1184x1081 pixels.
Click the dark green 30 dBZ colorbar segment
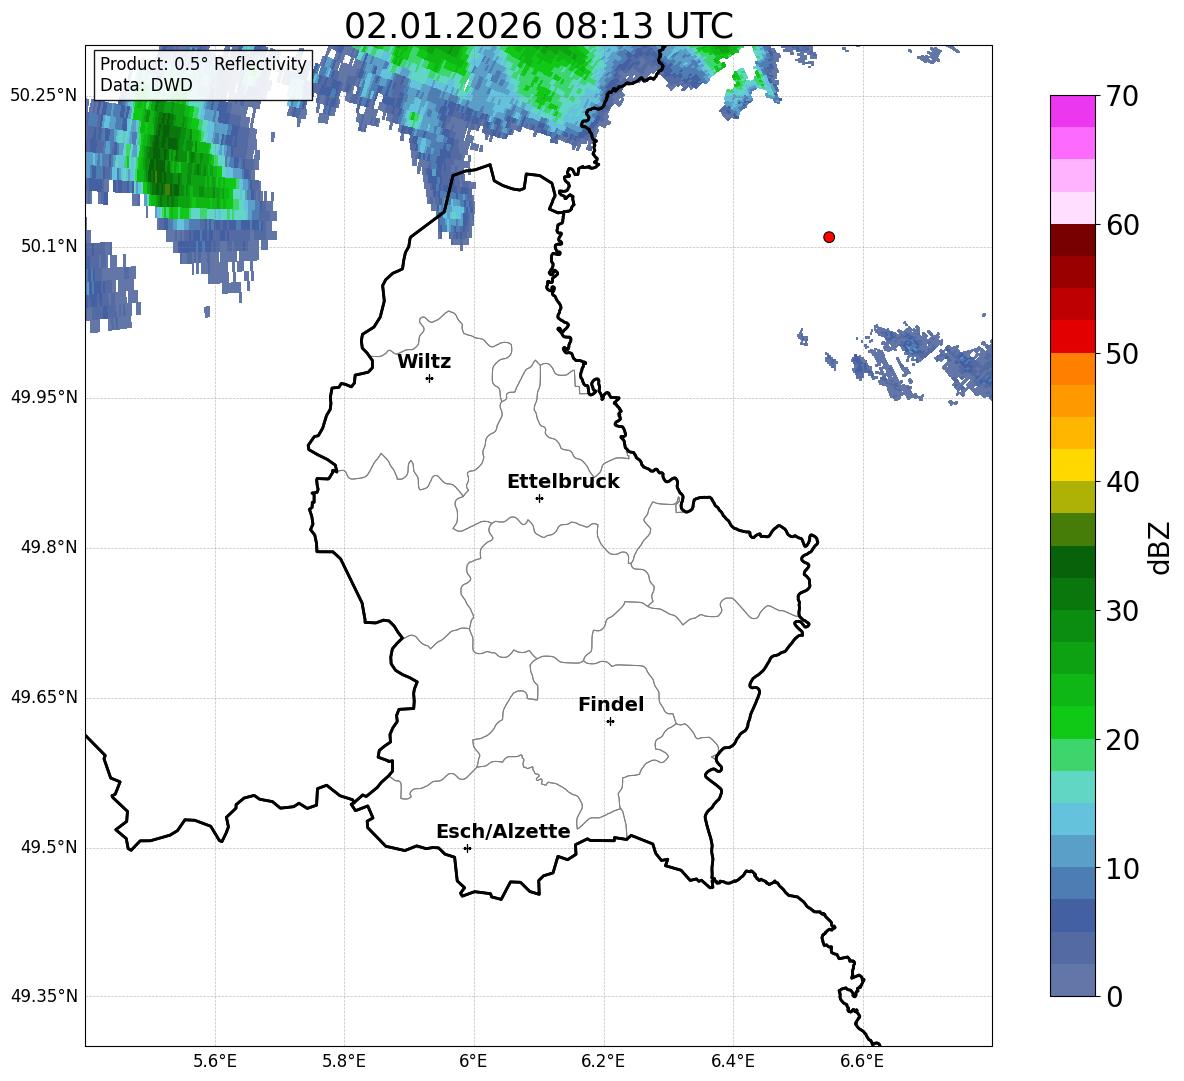[x=1072, y=594]
